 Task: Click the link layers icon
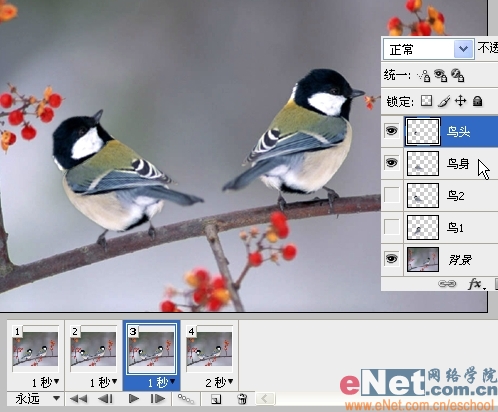pyautogui.click(x=447, y=284)
